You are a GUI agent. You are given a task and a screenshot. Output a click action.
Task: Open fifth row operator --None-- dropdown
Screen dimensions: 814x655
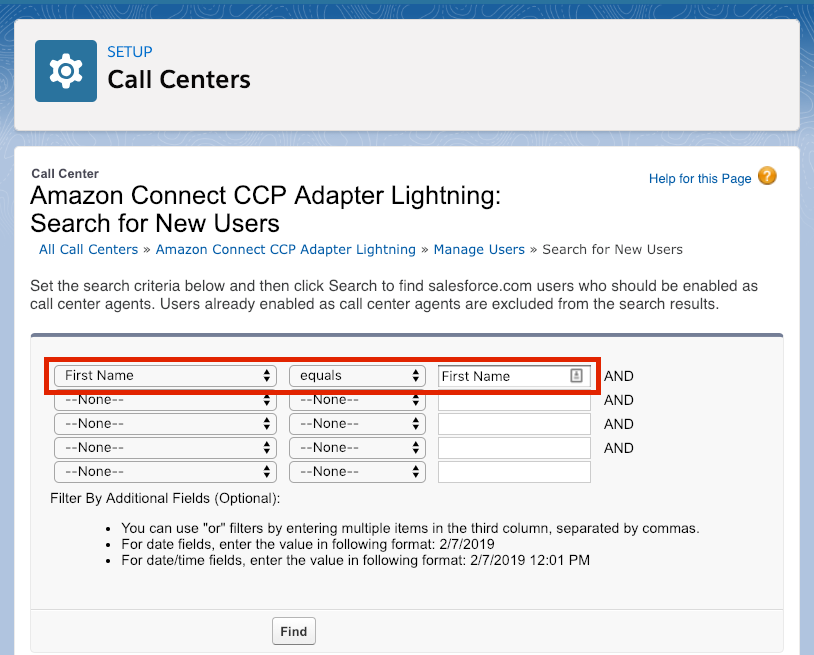click(x=357, y=472)
